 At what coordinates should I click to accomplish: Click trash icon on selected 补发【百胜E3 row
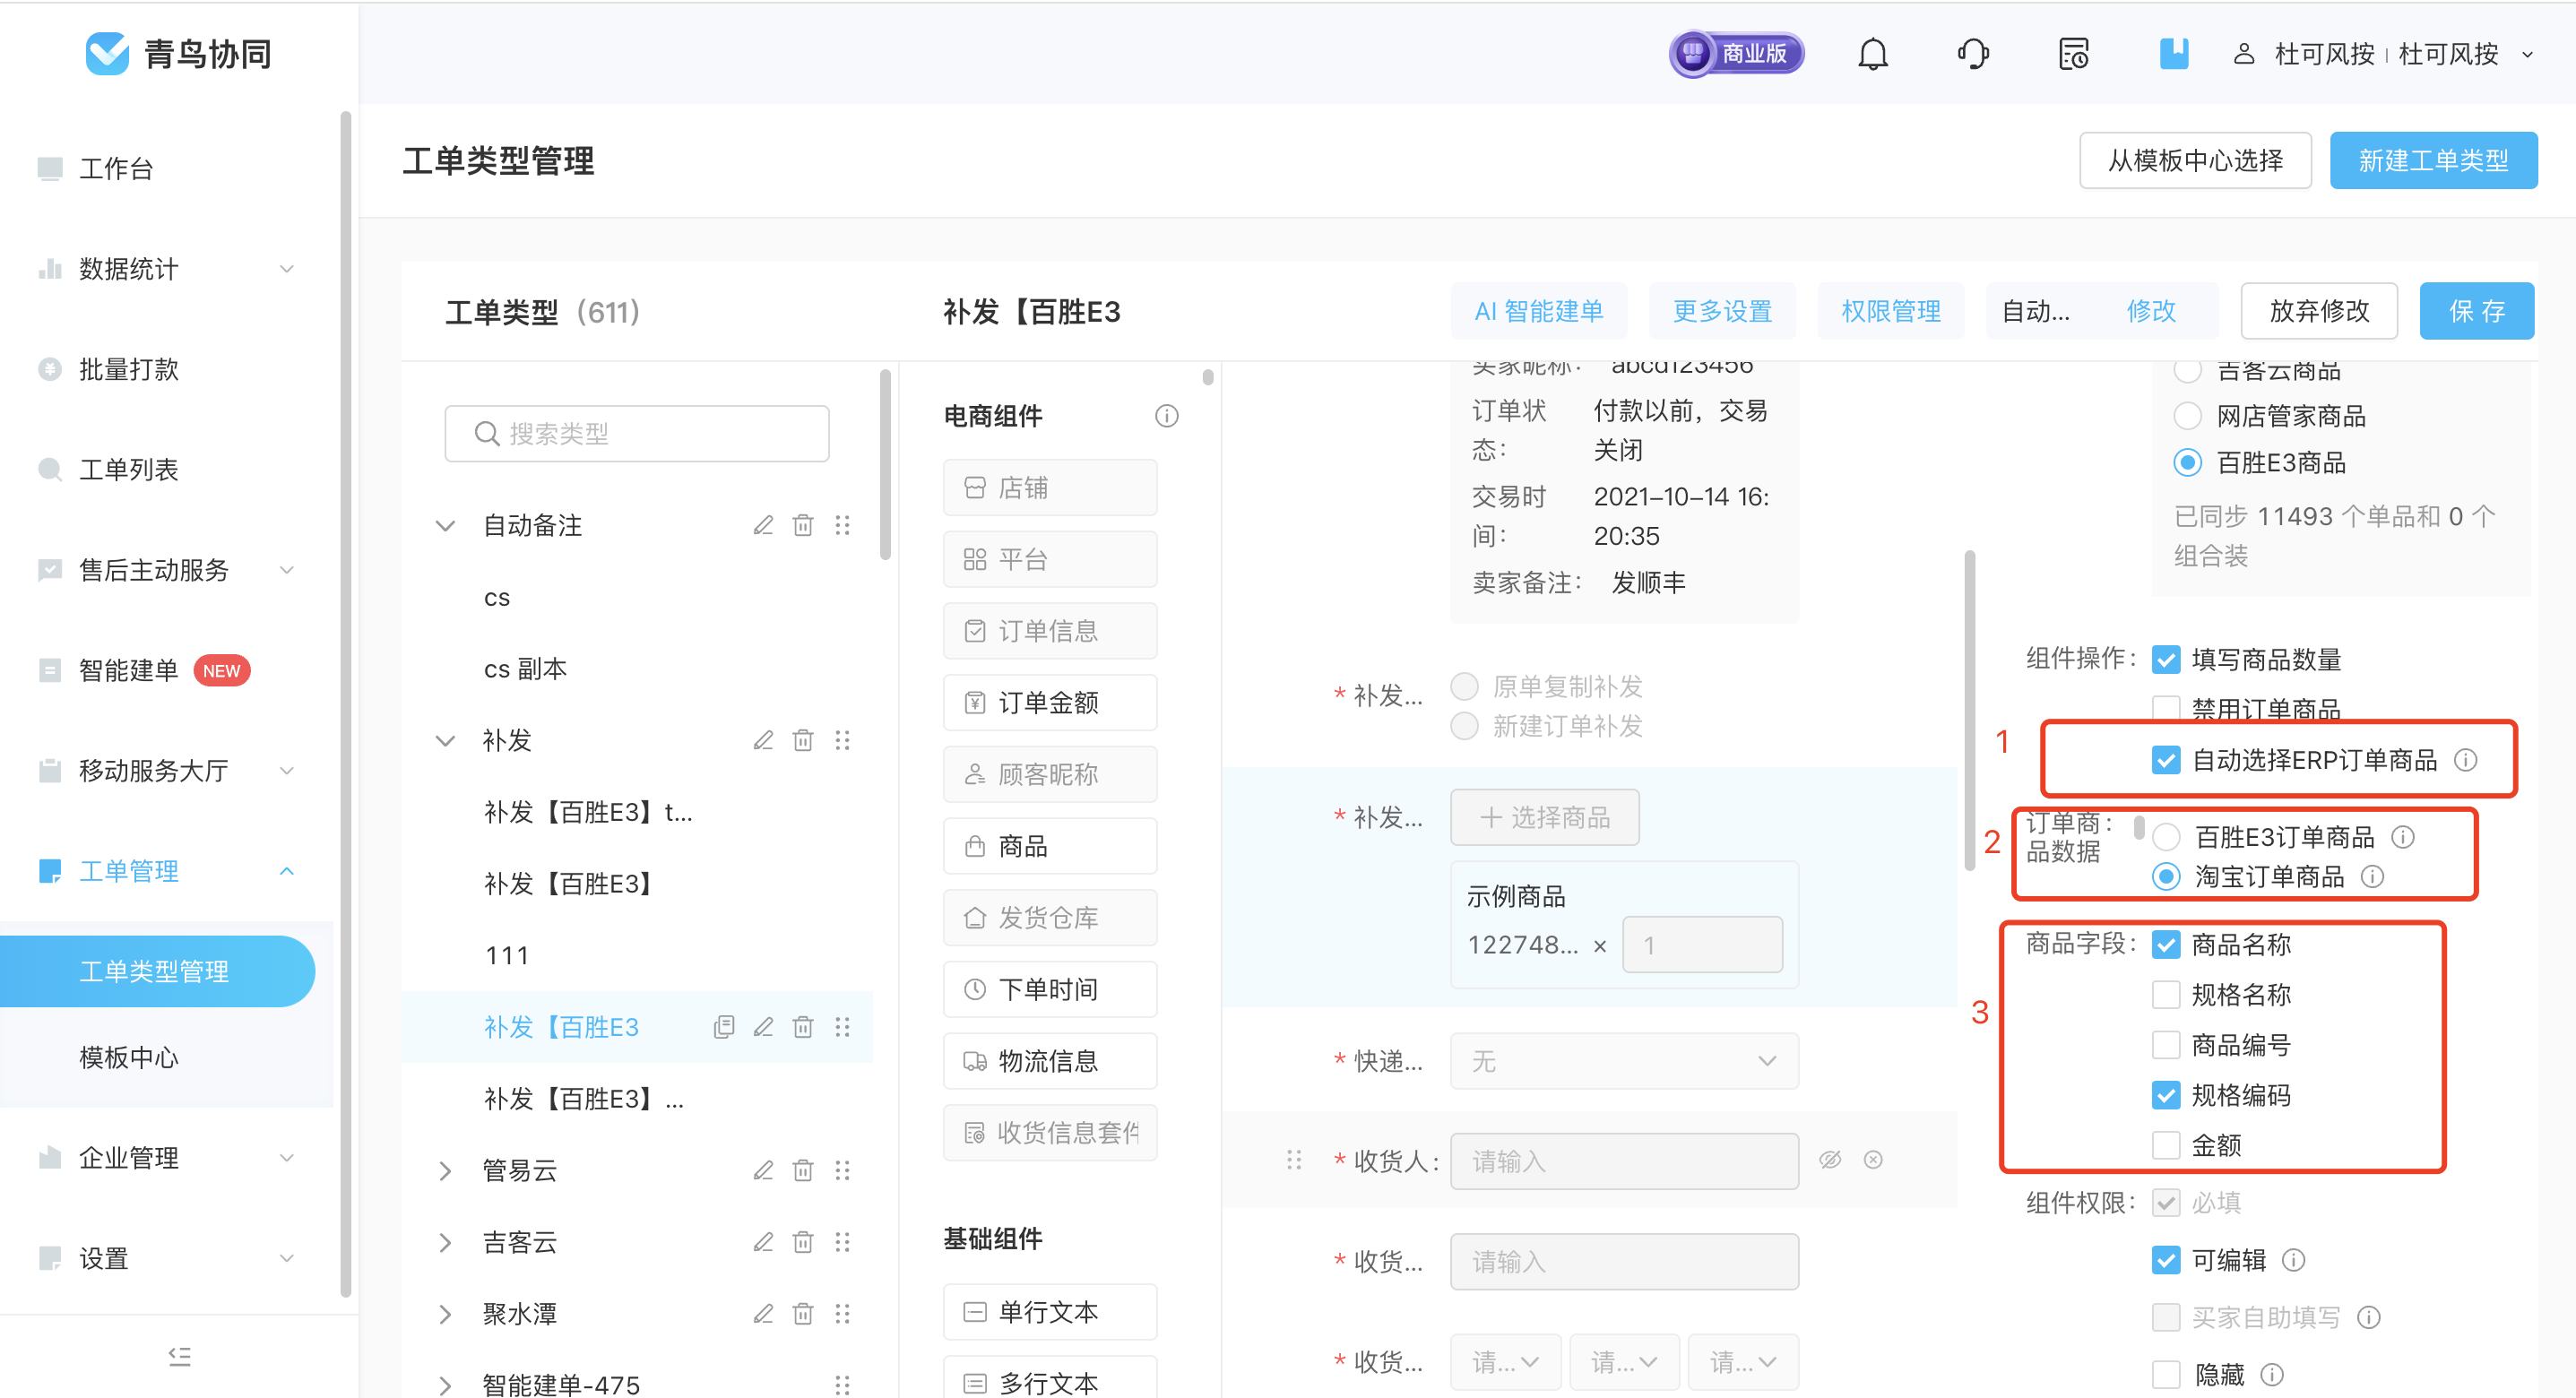click(803, 1027)
